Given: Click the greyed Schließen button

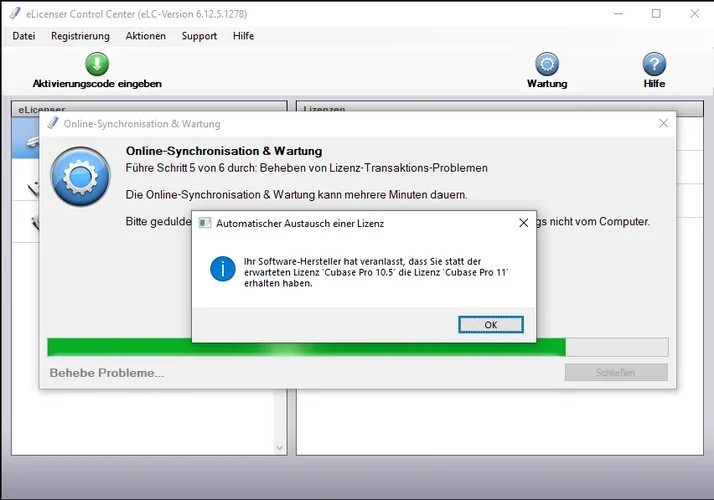Looking at the screenshot, I should pos(616,372).
